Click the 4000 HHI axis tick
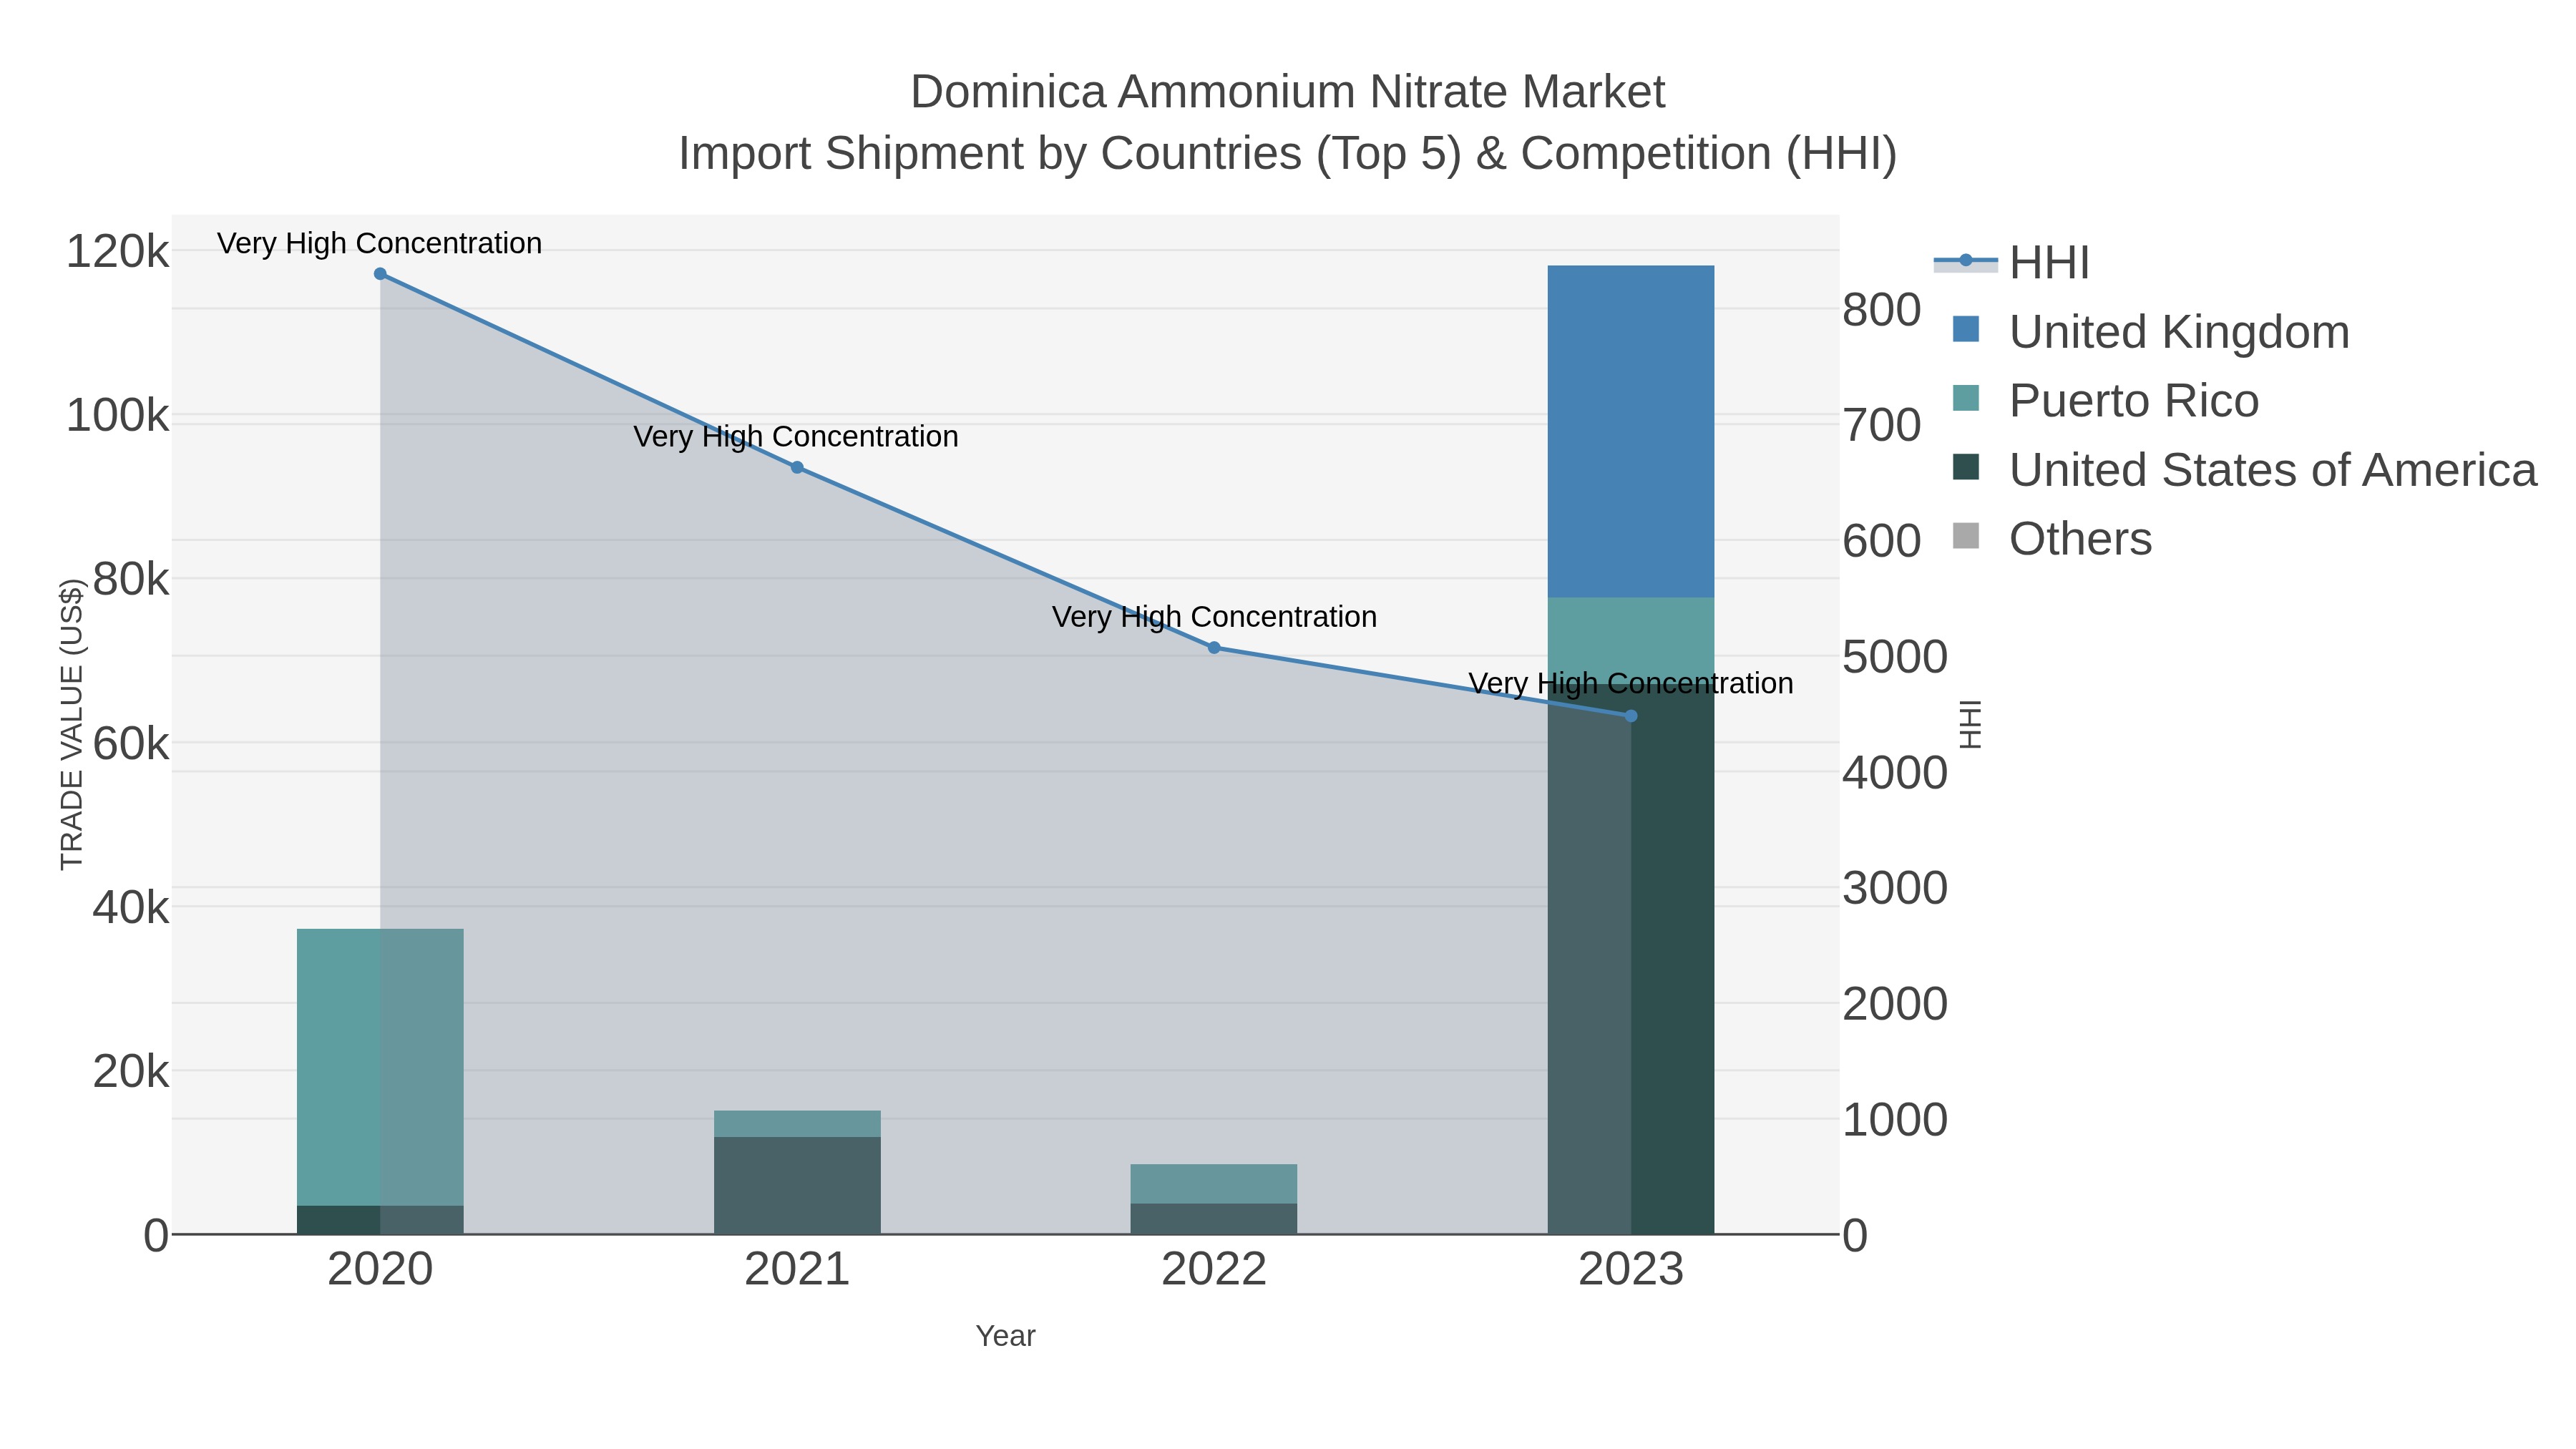 coord(1895,773)
